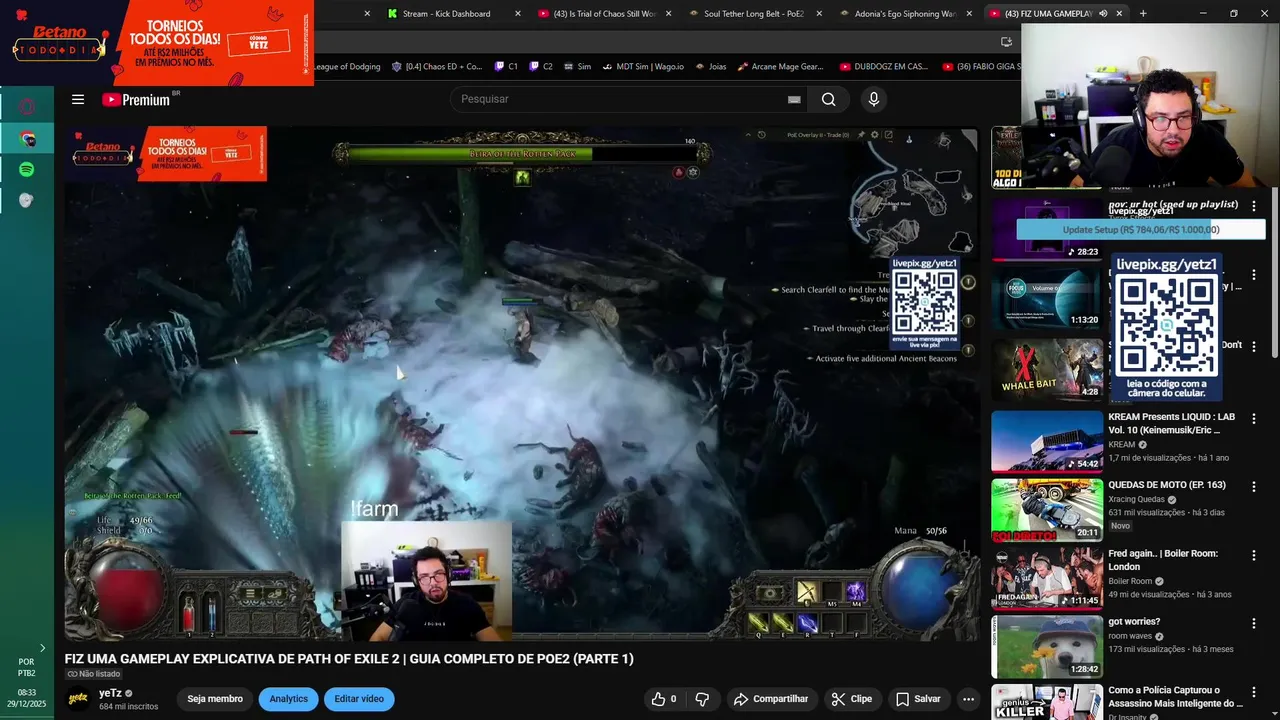Open WHALE BAIT video thumbnail
Viewport: 1280px width, 720px height.
(x=1047, y=369)
